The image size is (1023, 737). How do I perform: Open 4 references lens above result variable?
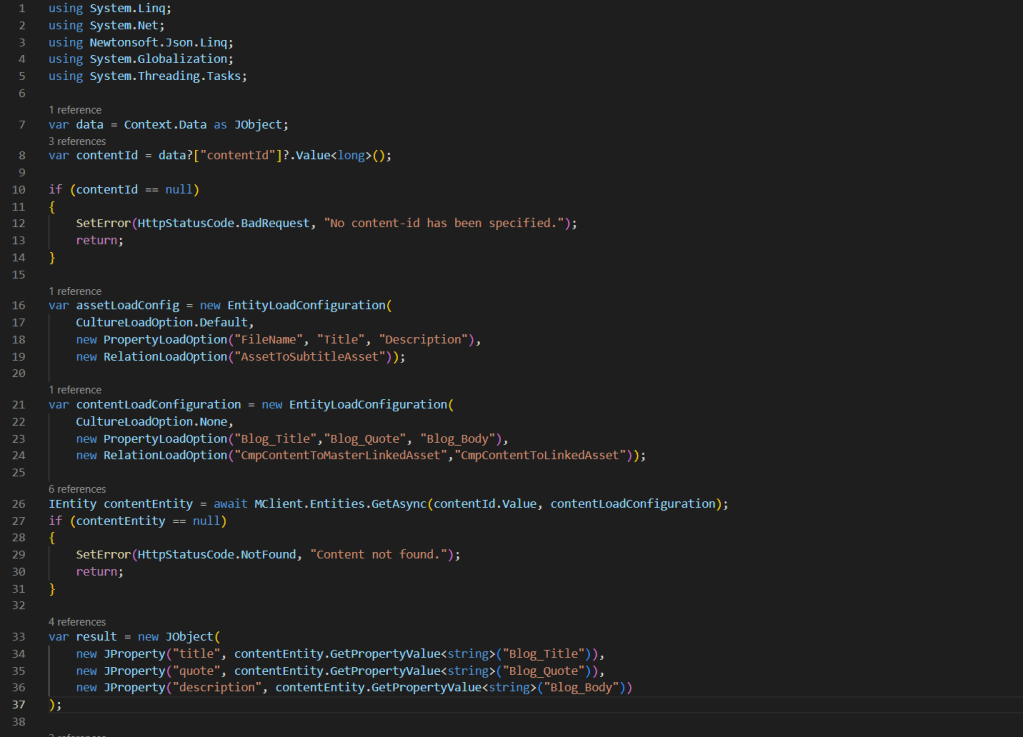(x=77, y=621)
